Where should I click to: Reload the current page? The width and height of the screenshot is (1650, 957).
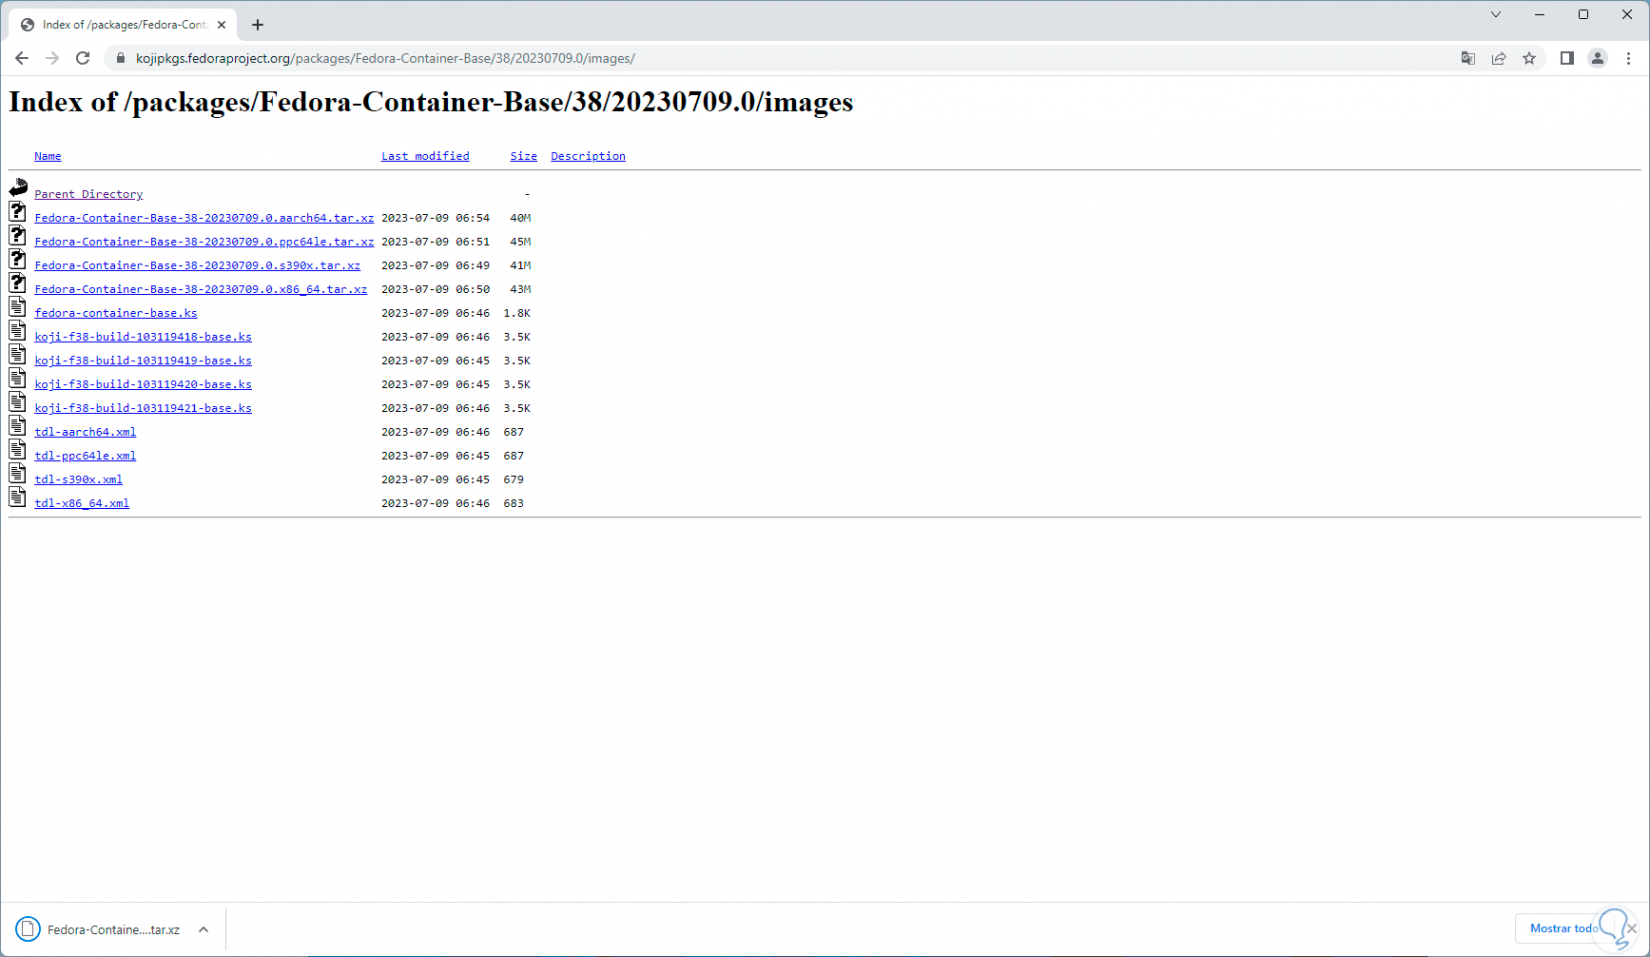(83, 58)
